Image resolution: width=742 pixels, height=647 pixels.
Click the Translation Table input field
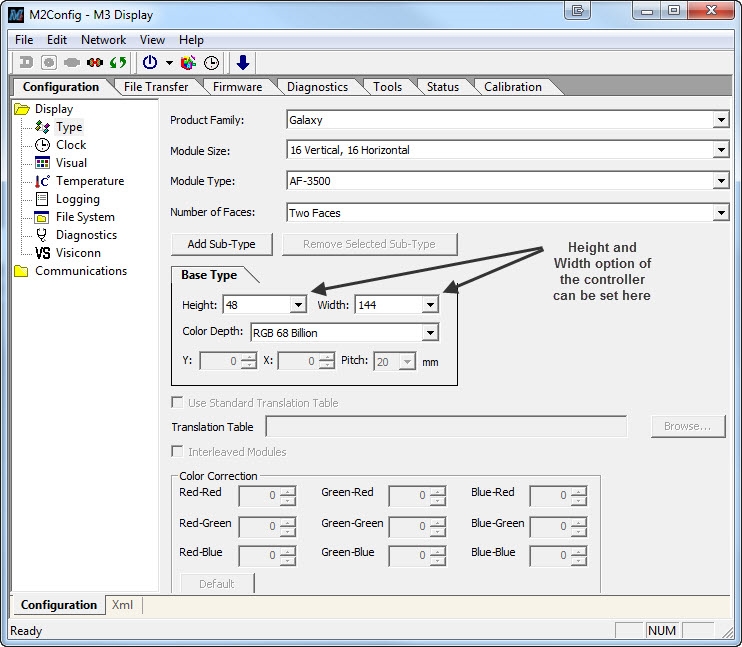[x=445, y=427]
